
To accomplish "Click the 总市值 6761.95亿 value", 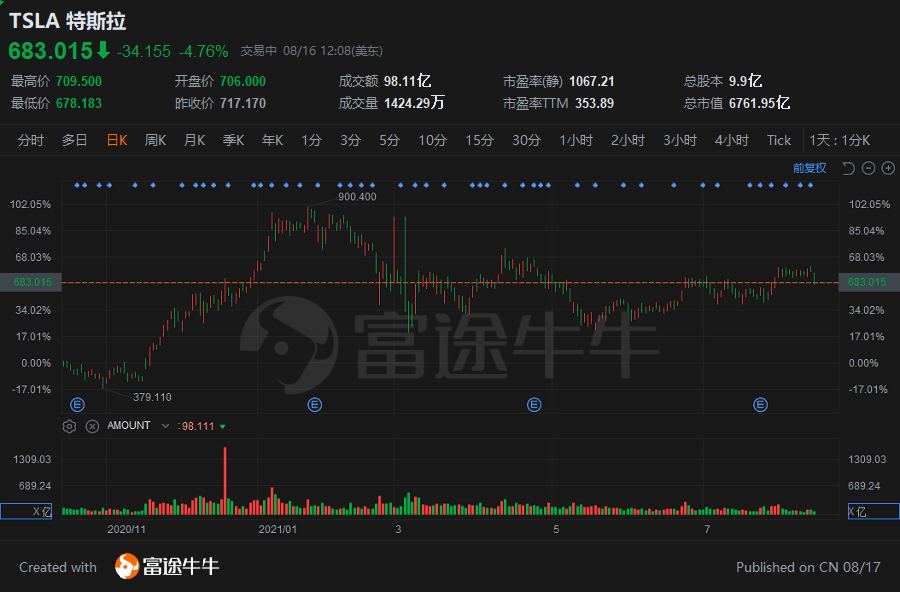I will point(759,103).
